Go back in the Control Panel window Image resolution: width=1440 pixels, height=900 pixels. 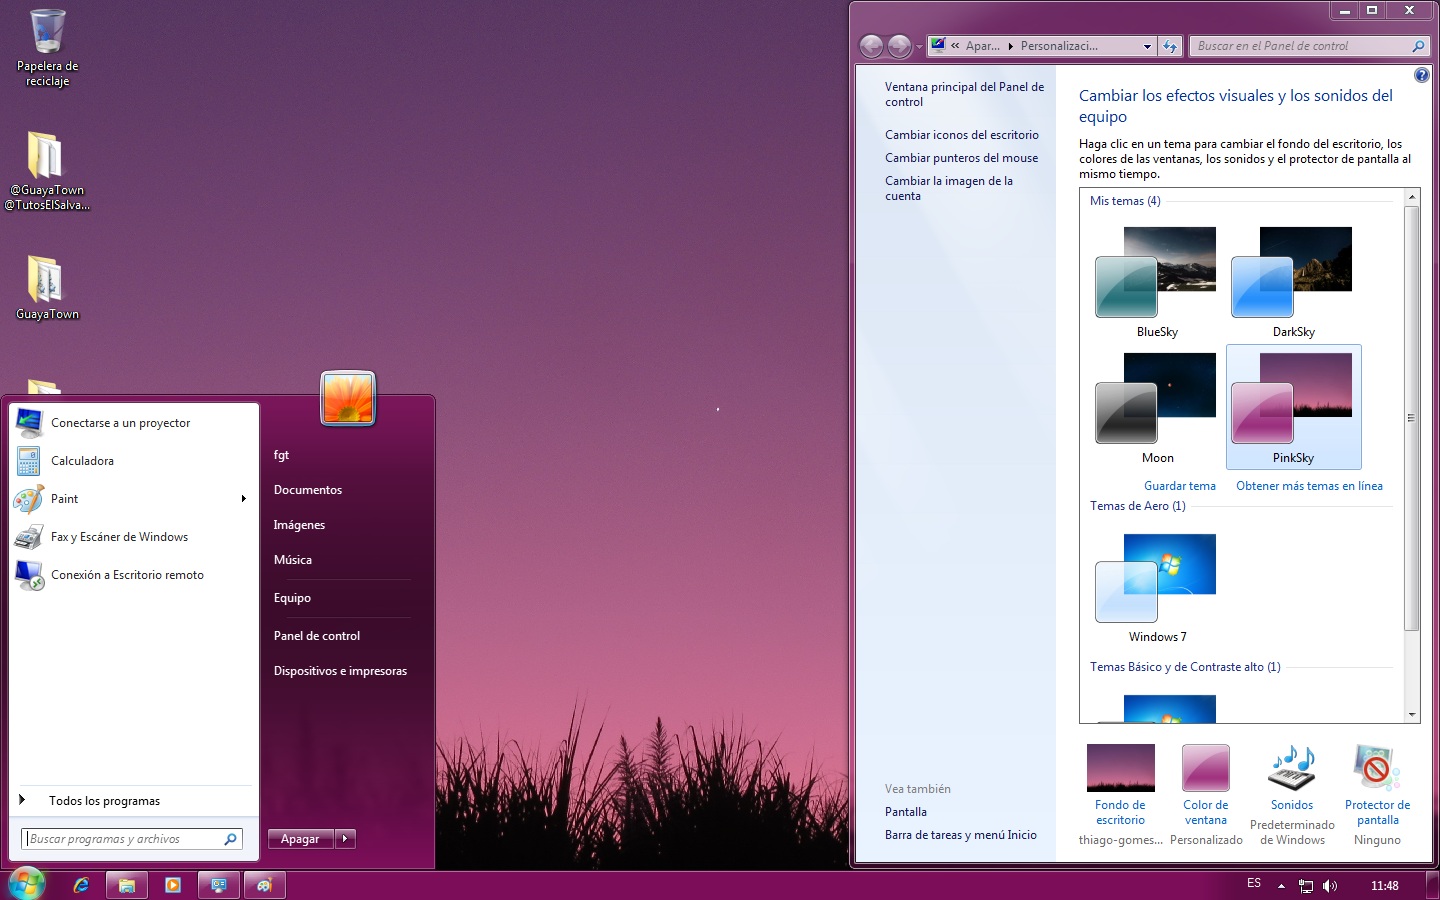[872, 46]
